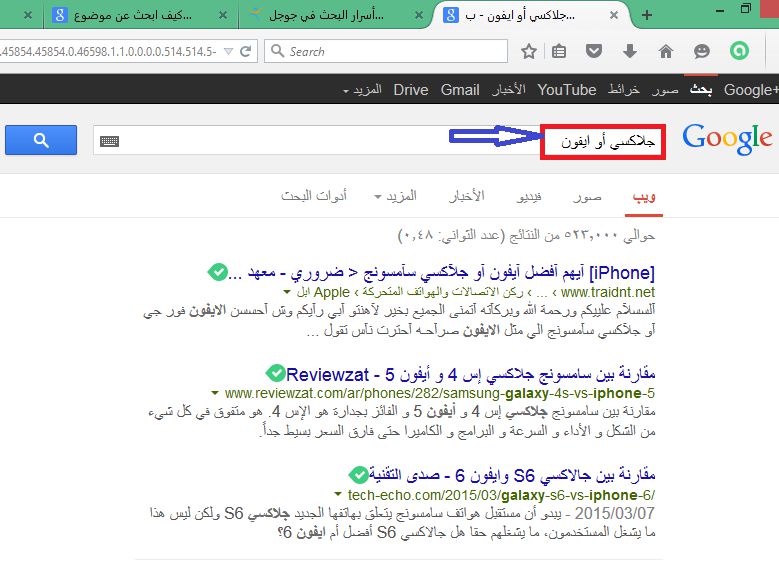The image size is (779, 565).
Task: Close the كيف ابحث عن موضوع tab
Action: pyautogui.click(x=223, y=15)
